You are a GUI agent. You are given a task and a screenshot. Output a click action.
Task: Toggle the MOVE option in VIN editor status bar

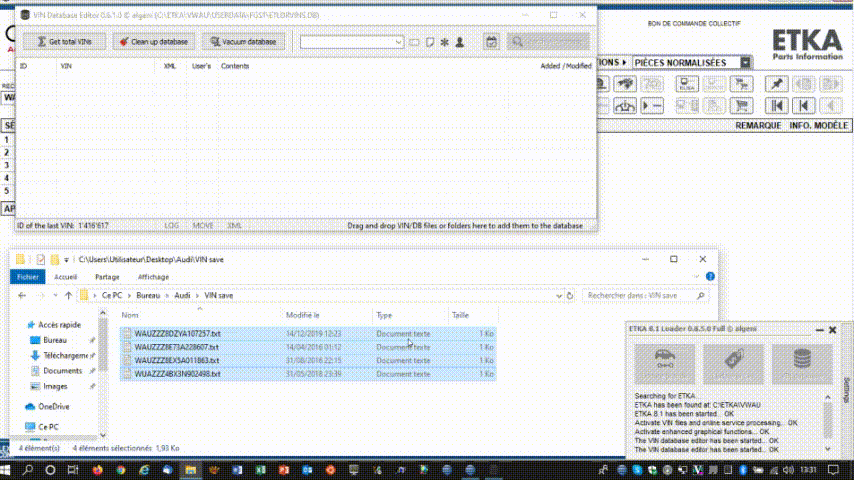pos(203,226)
